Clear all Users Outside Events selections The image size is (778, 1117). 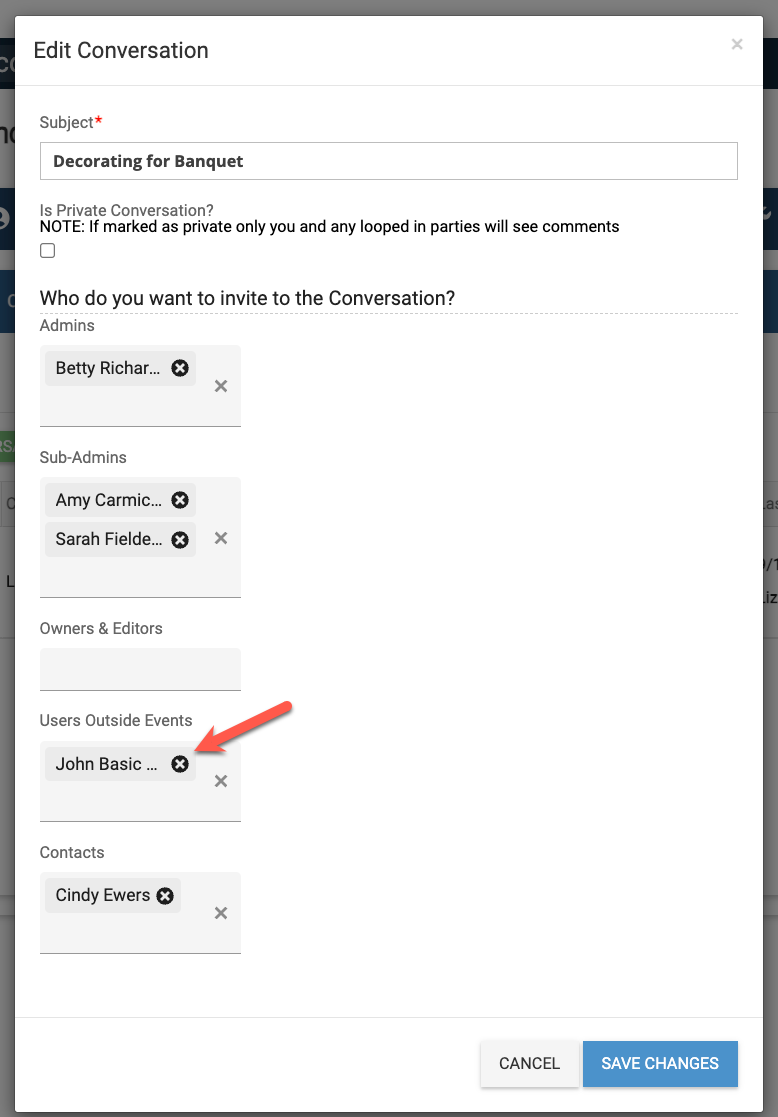(221, 781)
